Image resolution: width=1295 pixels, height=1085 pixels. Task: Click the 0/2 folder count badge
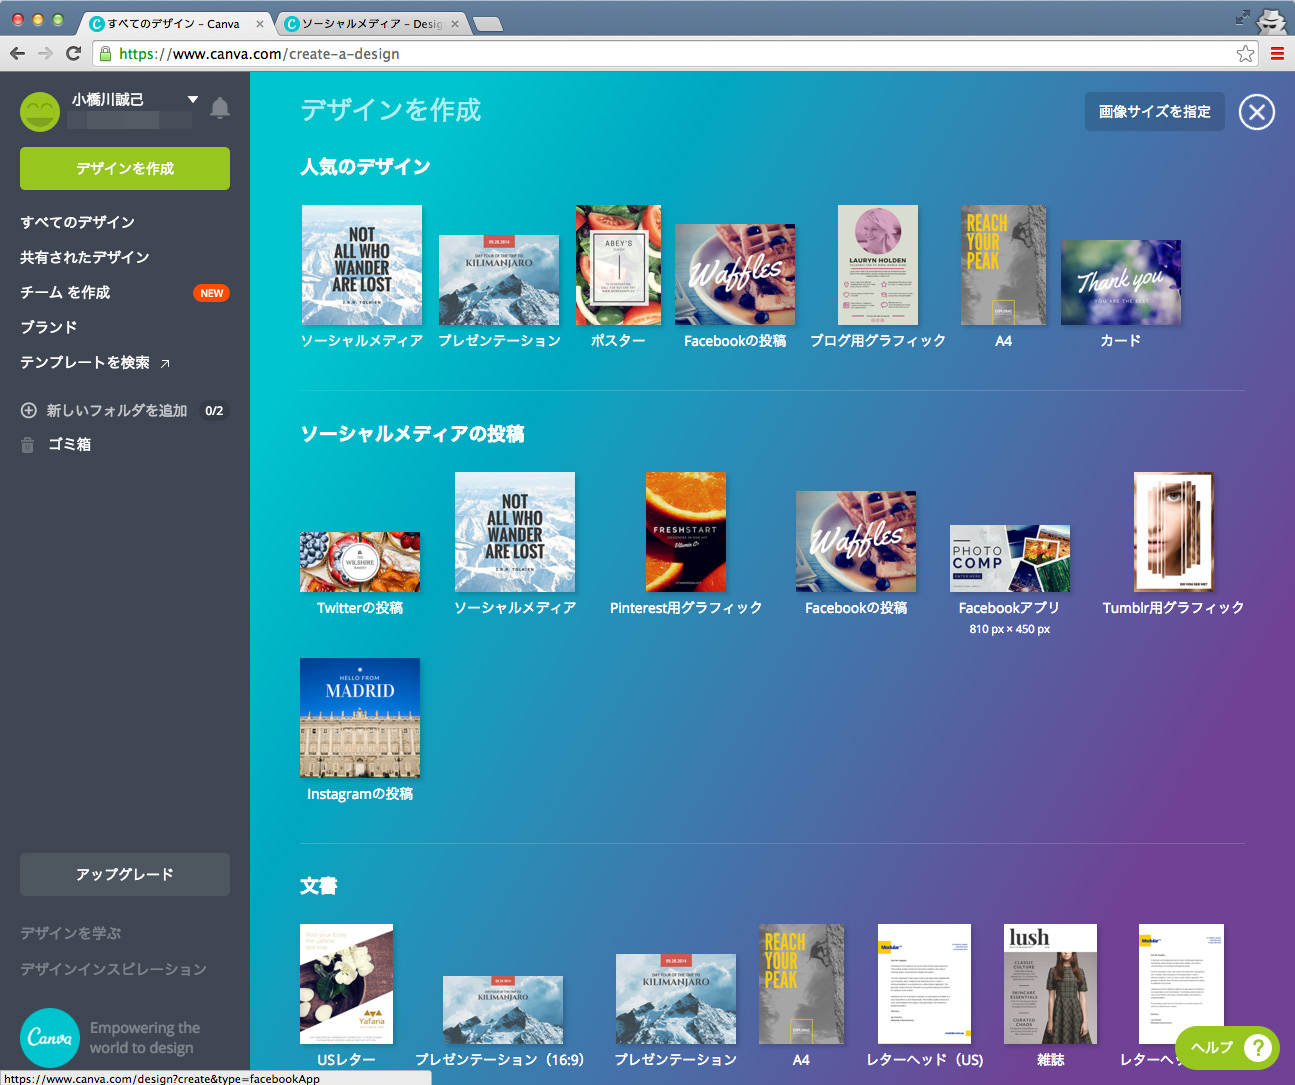click(214, 411)
